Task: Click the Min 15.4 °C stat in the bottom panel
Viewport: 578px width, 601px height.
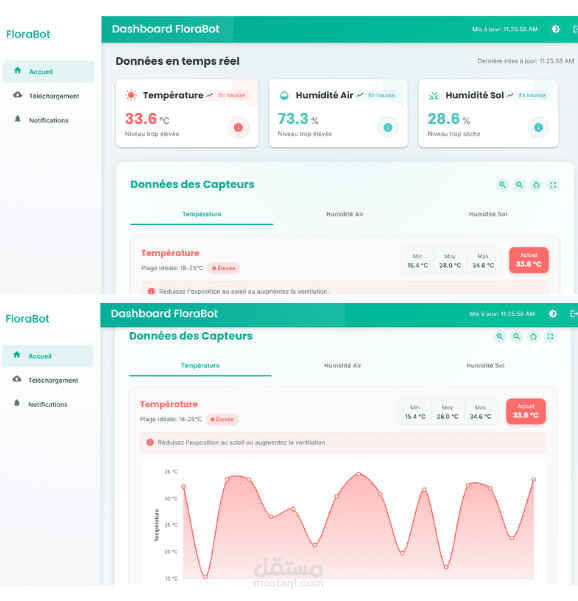Action: (415, 412)
